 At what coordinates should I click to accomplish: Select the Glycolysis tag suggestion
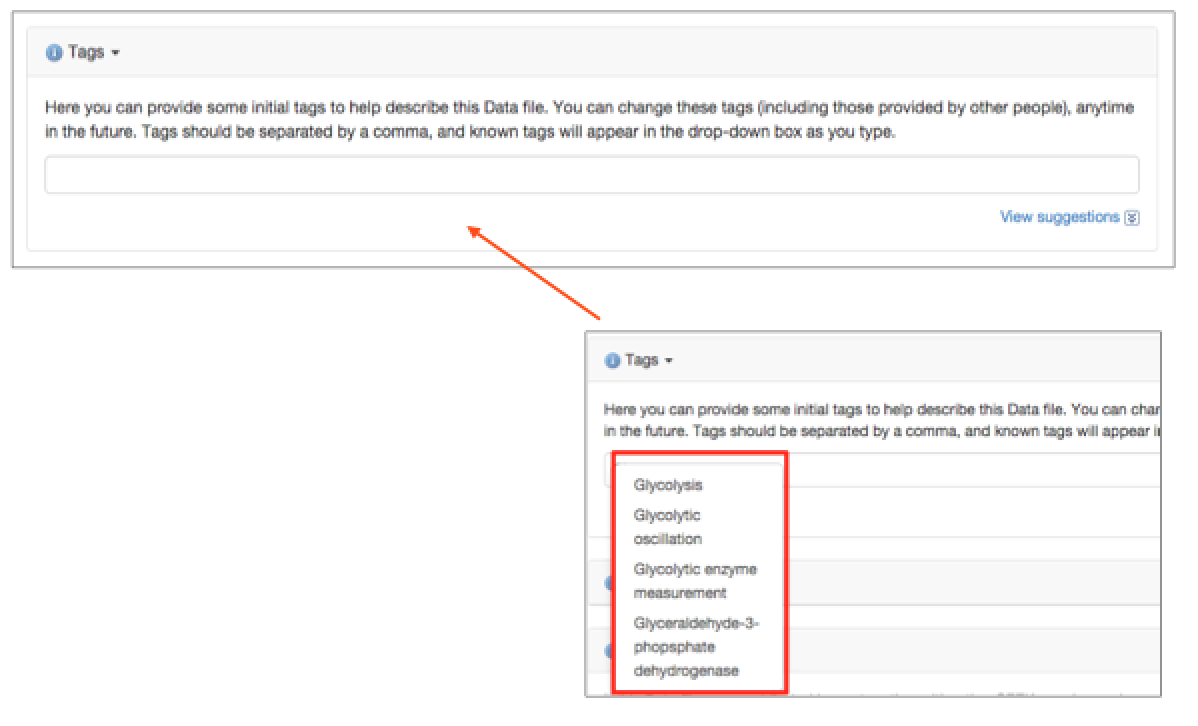pos(668,485)
